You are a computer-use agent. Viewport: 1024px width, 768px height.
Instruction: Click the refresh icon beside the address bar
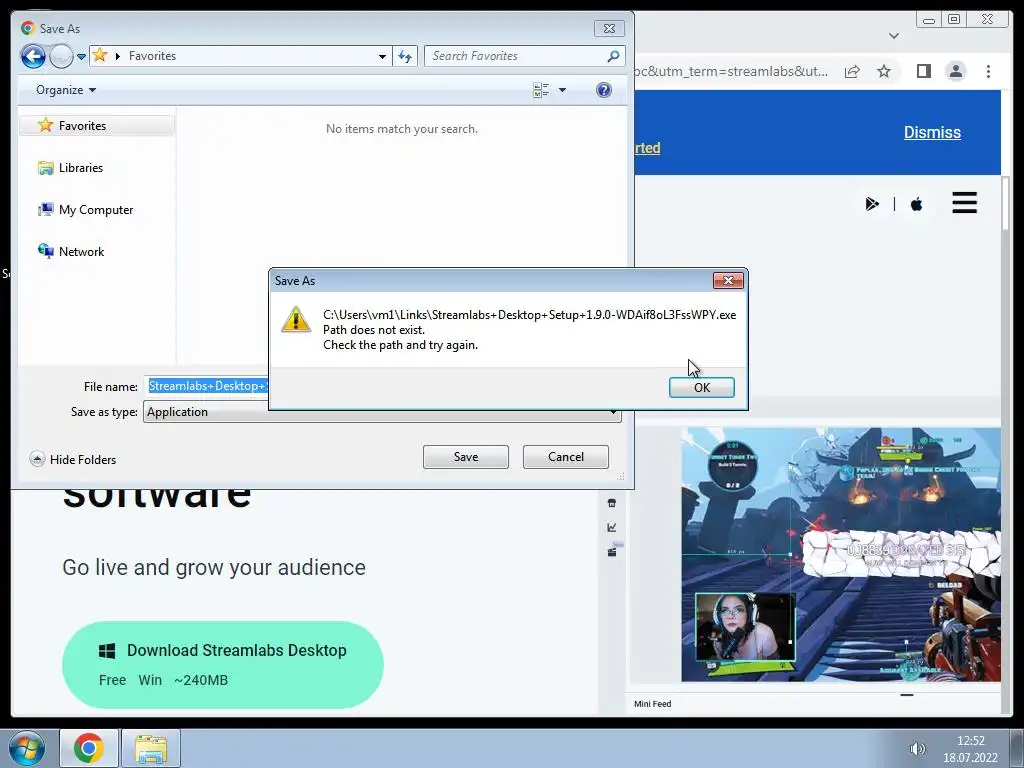point(405,56)
